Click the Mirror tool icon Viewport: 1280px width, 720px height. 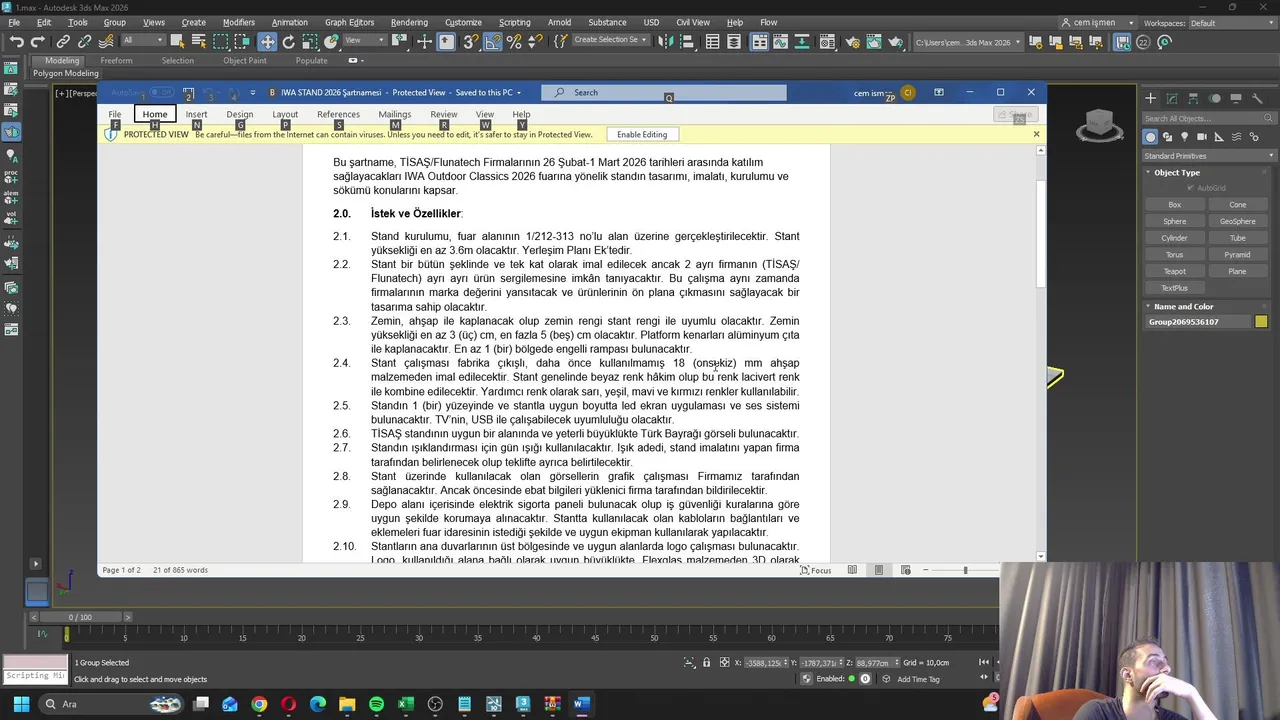[665, 42]
